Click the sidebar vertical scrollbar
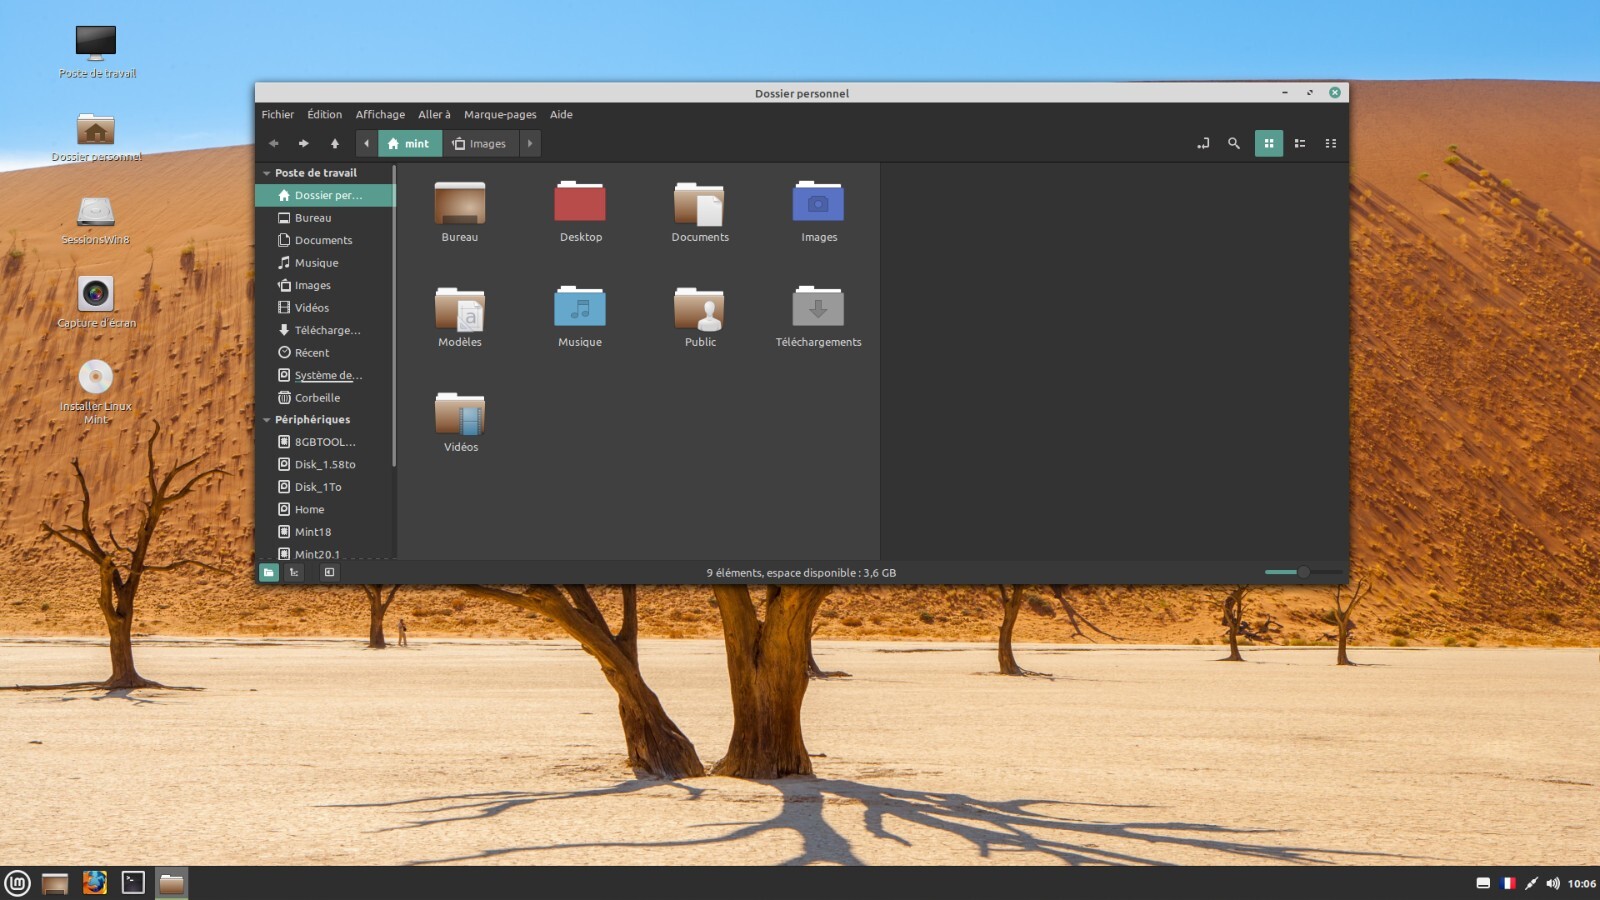This screenshot has height=900, width=1600. (x=394, y=316)
